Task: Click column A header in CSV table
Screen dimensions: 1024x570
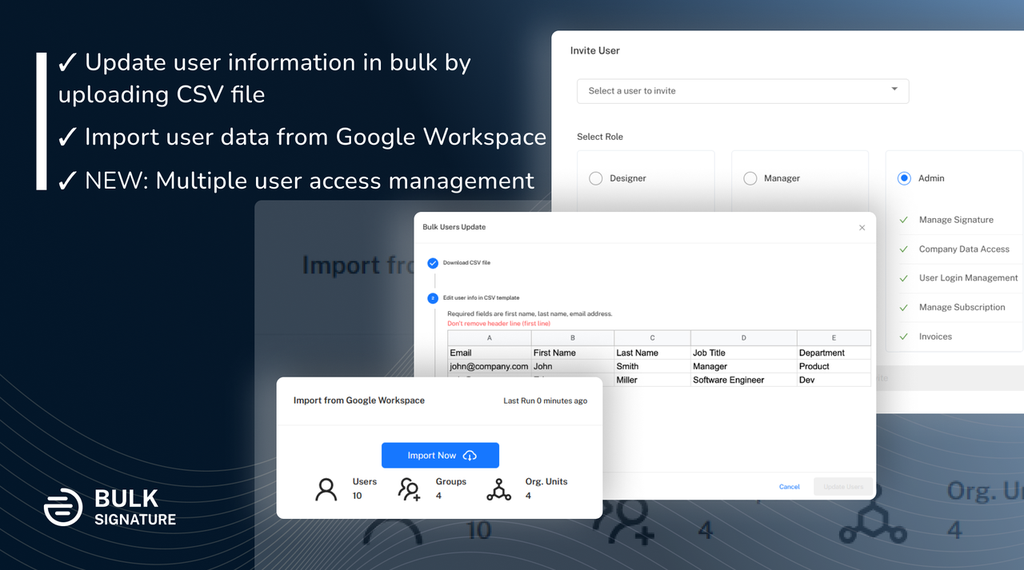Action: 489,338
